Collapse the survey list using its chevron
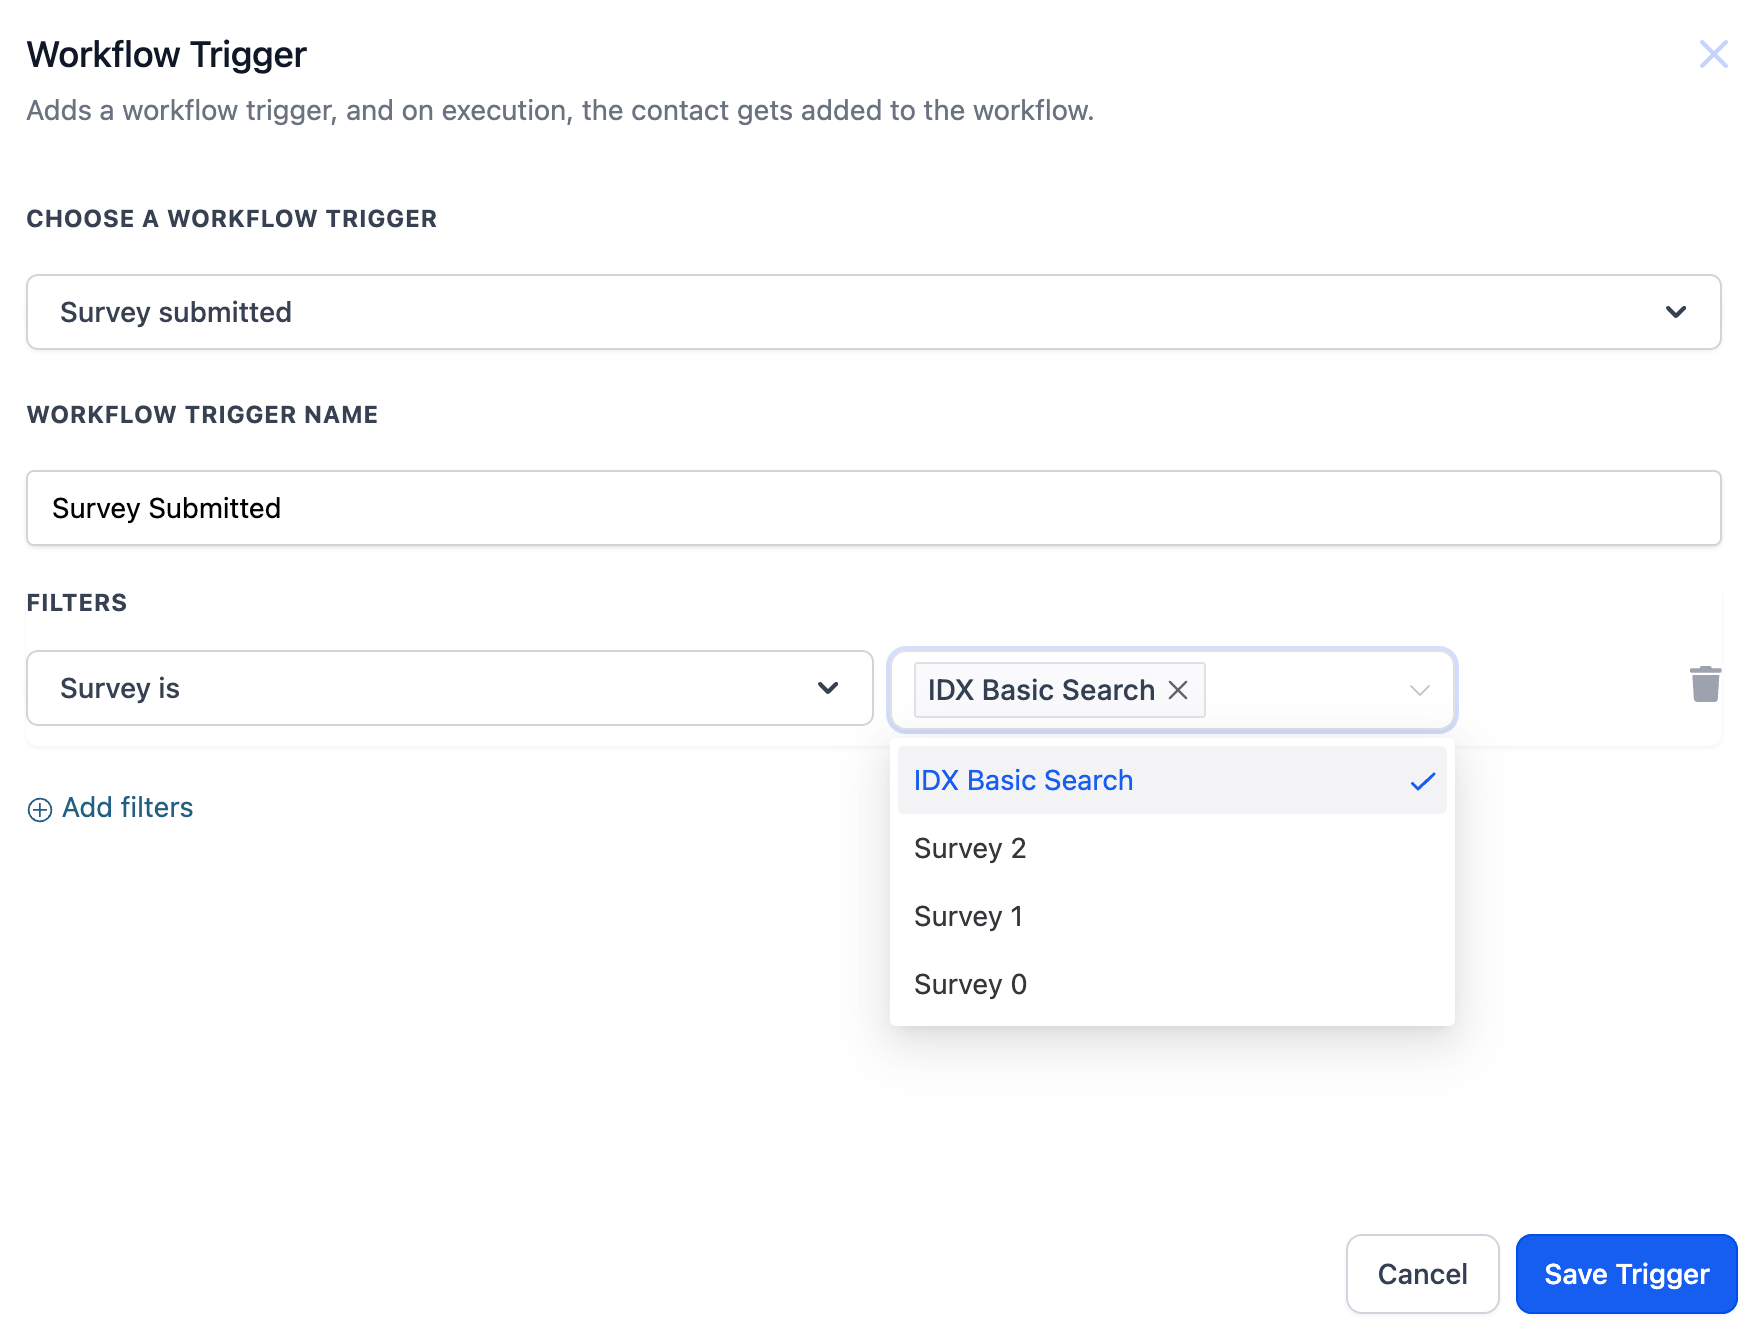 click(x=1419, y=690)
